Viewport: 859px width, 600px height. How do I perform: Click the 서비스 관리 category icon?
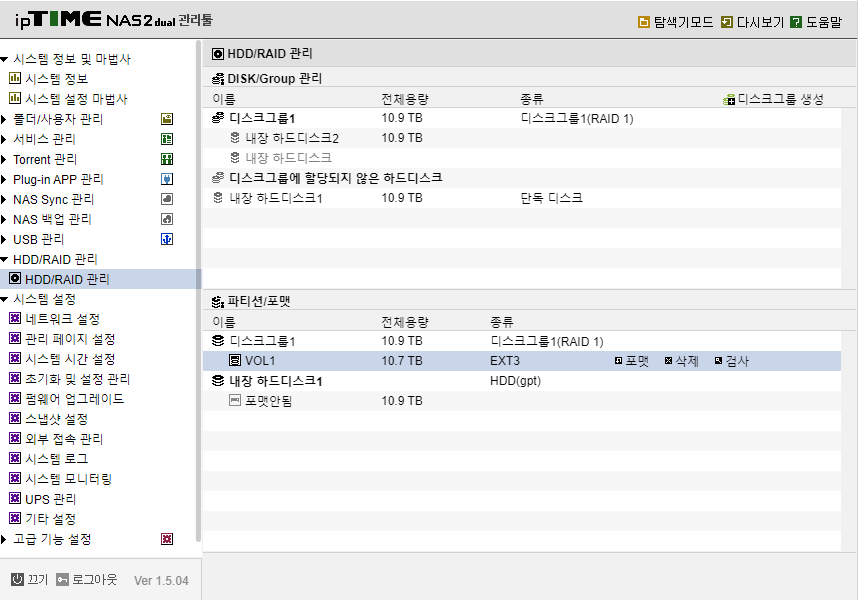[167, 139]
